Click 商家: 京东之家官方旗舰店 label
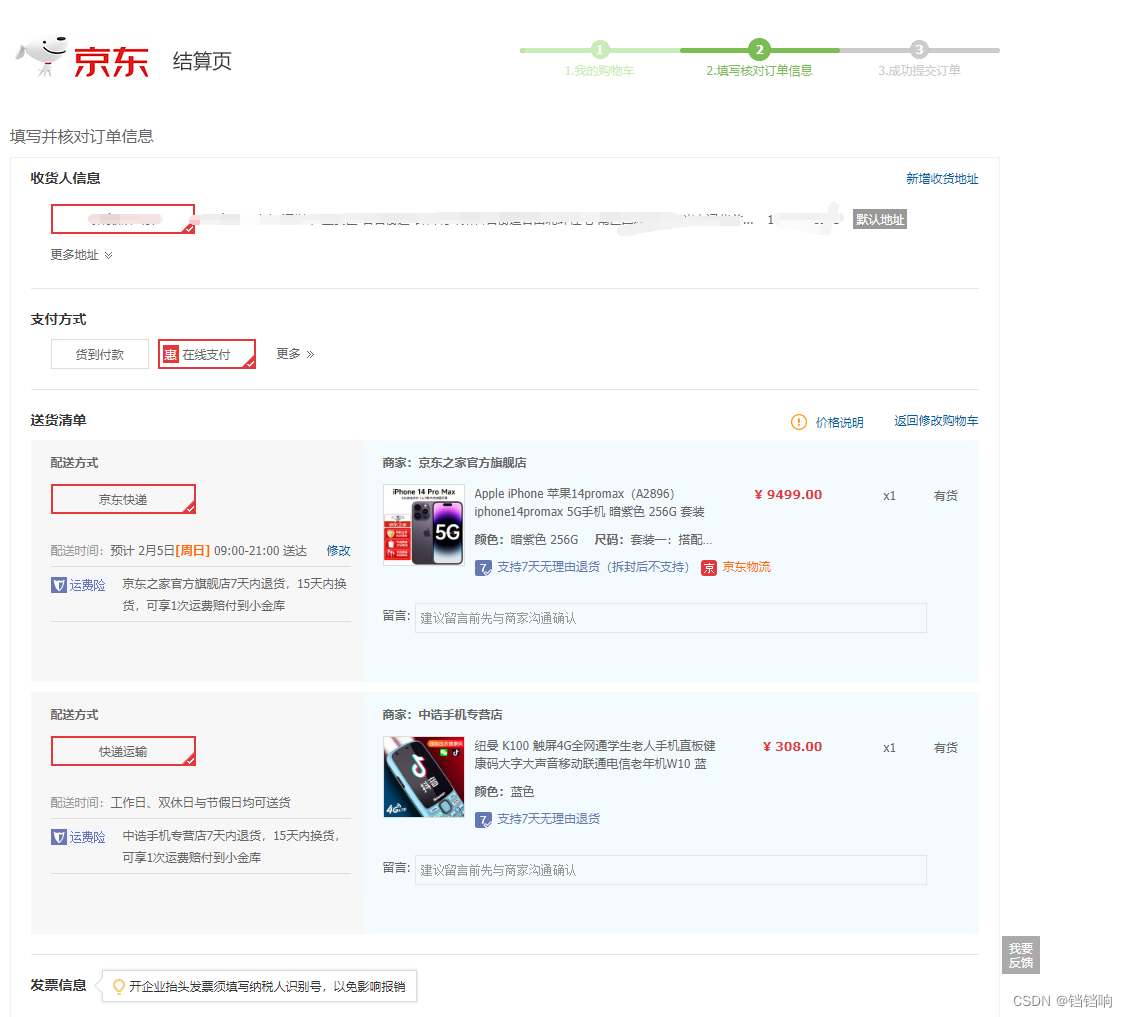Screen dimensions: 1127x1017 coord(454,463)
